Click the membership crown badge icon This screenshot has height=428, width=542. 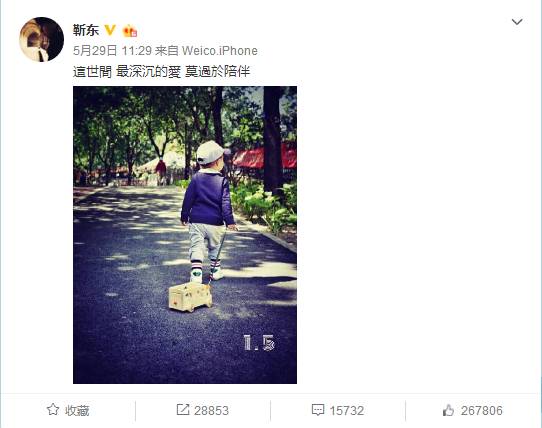pyautogui.click(x=130, y=31)
